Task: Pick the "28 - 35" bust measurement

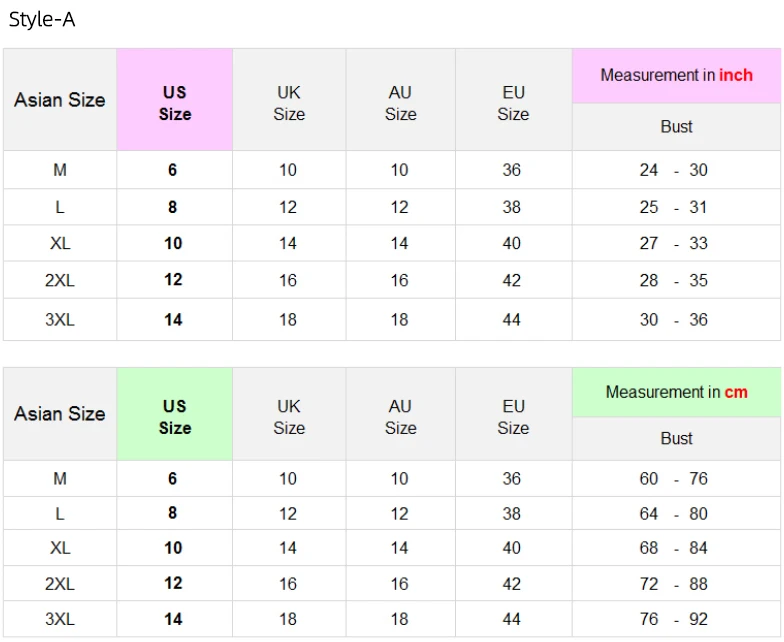Action: (x=674, y=280)
